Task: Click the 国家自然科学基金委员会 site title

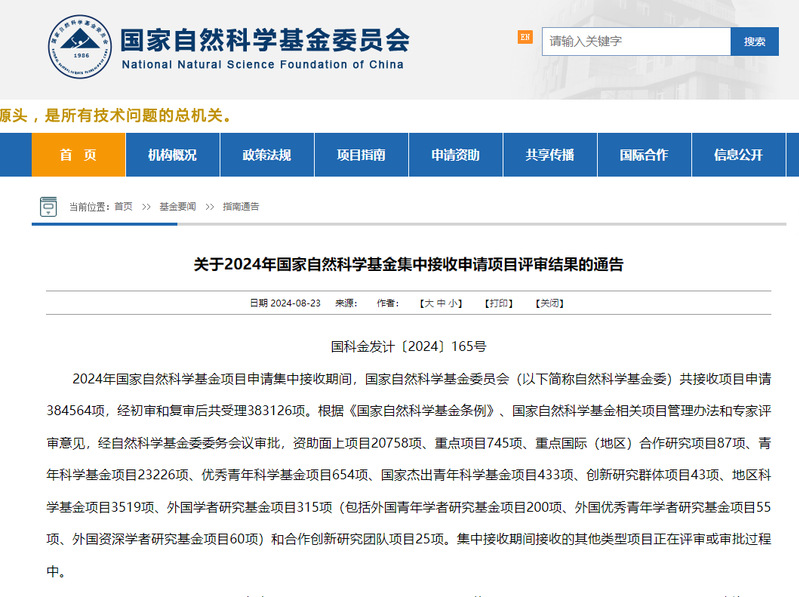Action: pyautogui.click(x=265, y=40)
